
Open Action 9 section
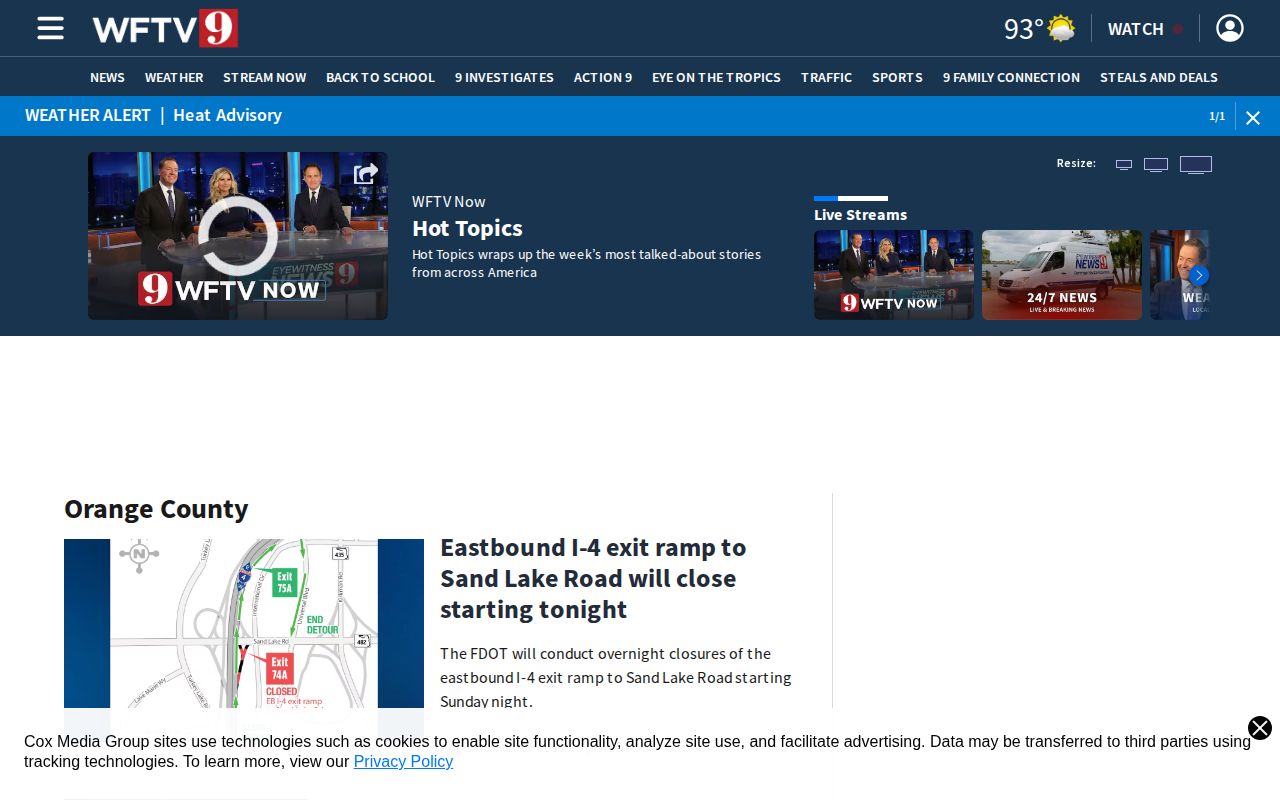(x=603, y=77)
